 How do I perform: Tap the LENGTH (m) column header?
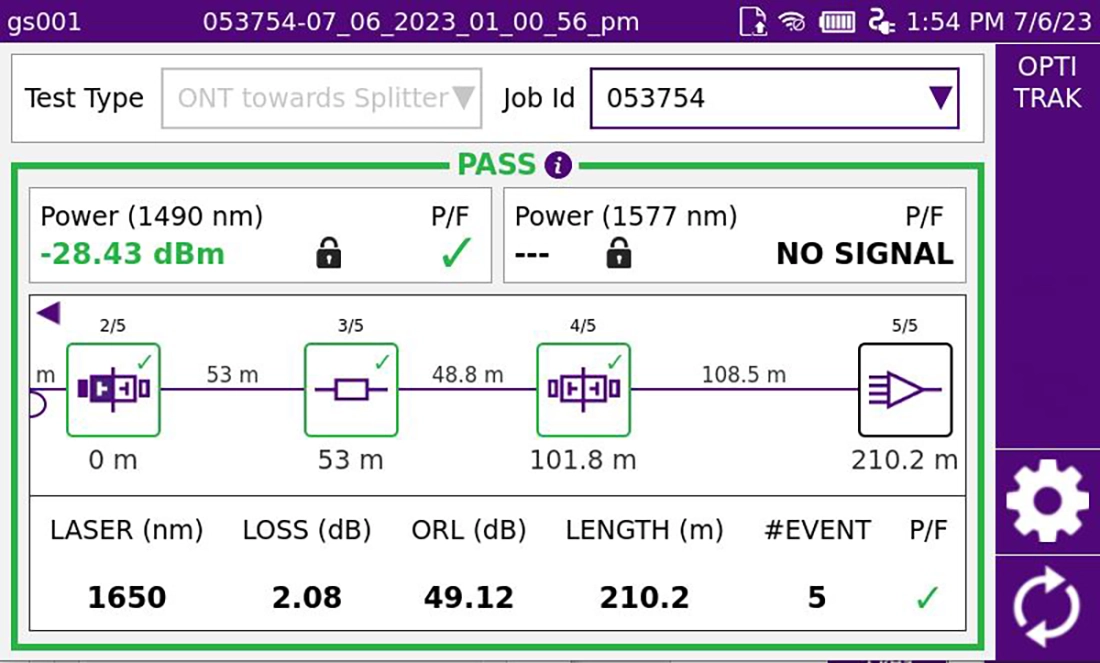(x=644, y=530)
